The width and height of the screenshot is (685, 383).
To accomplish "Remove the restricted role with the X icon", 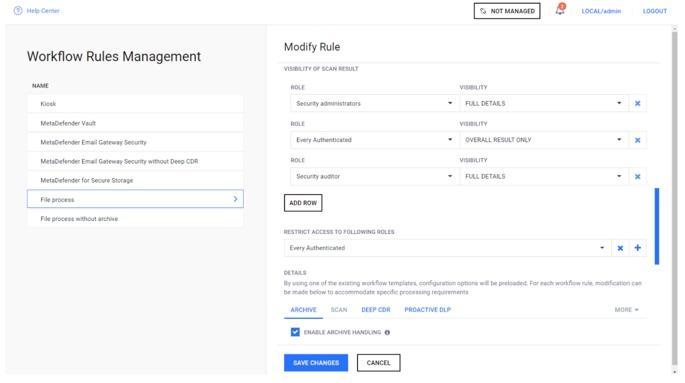I will [x=620, y=248].
